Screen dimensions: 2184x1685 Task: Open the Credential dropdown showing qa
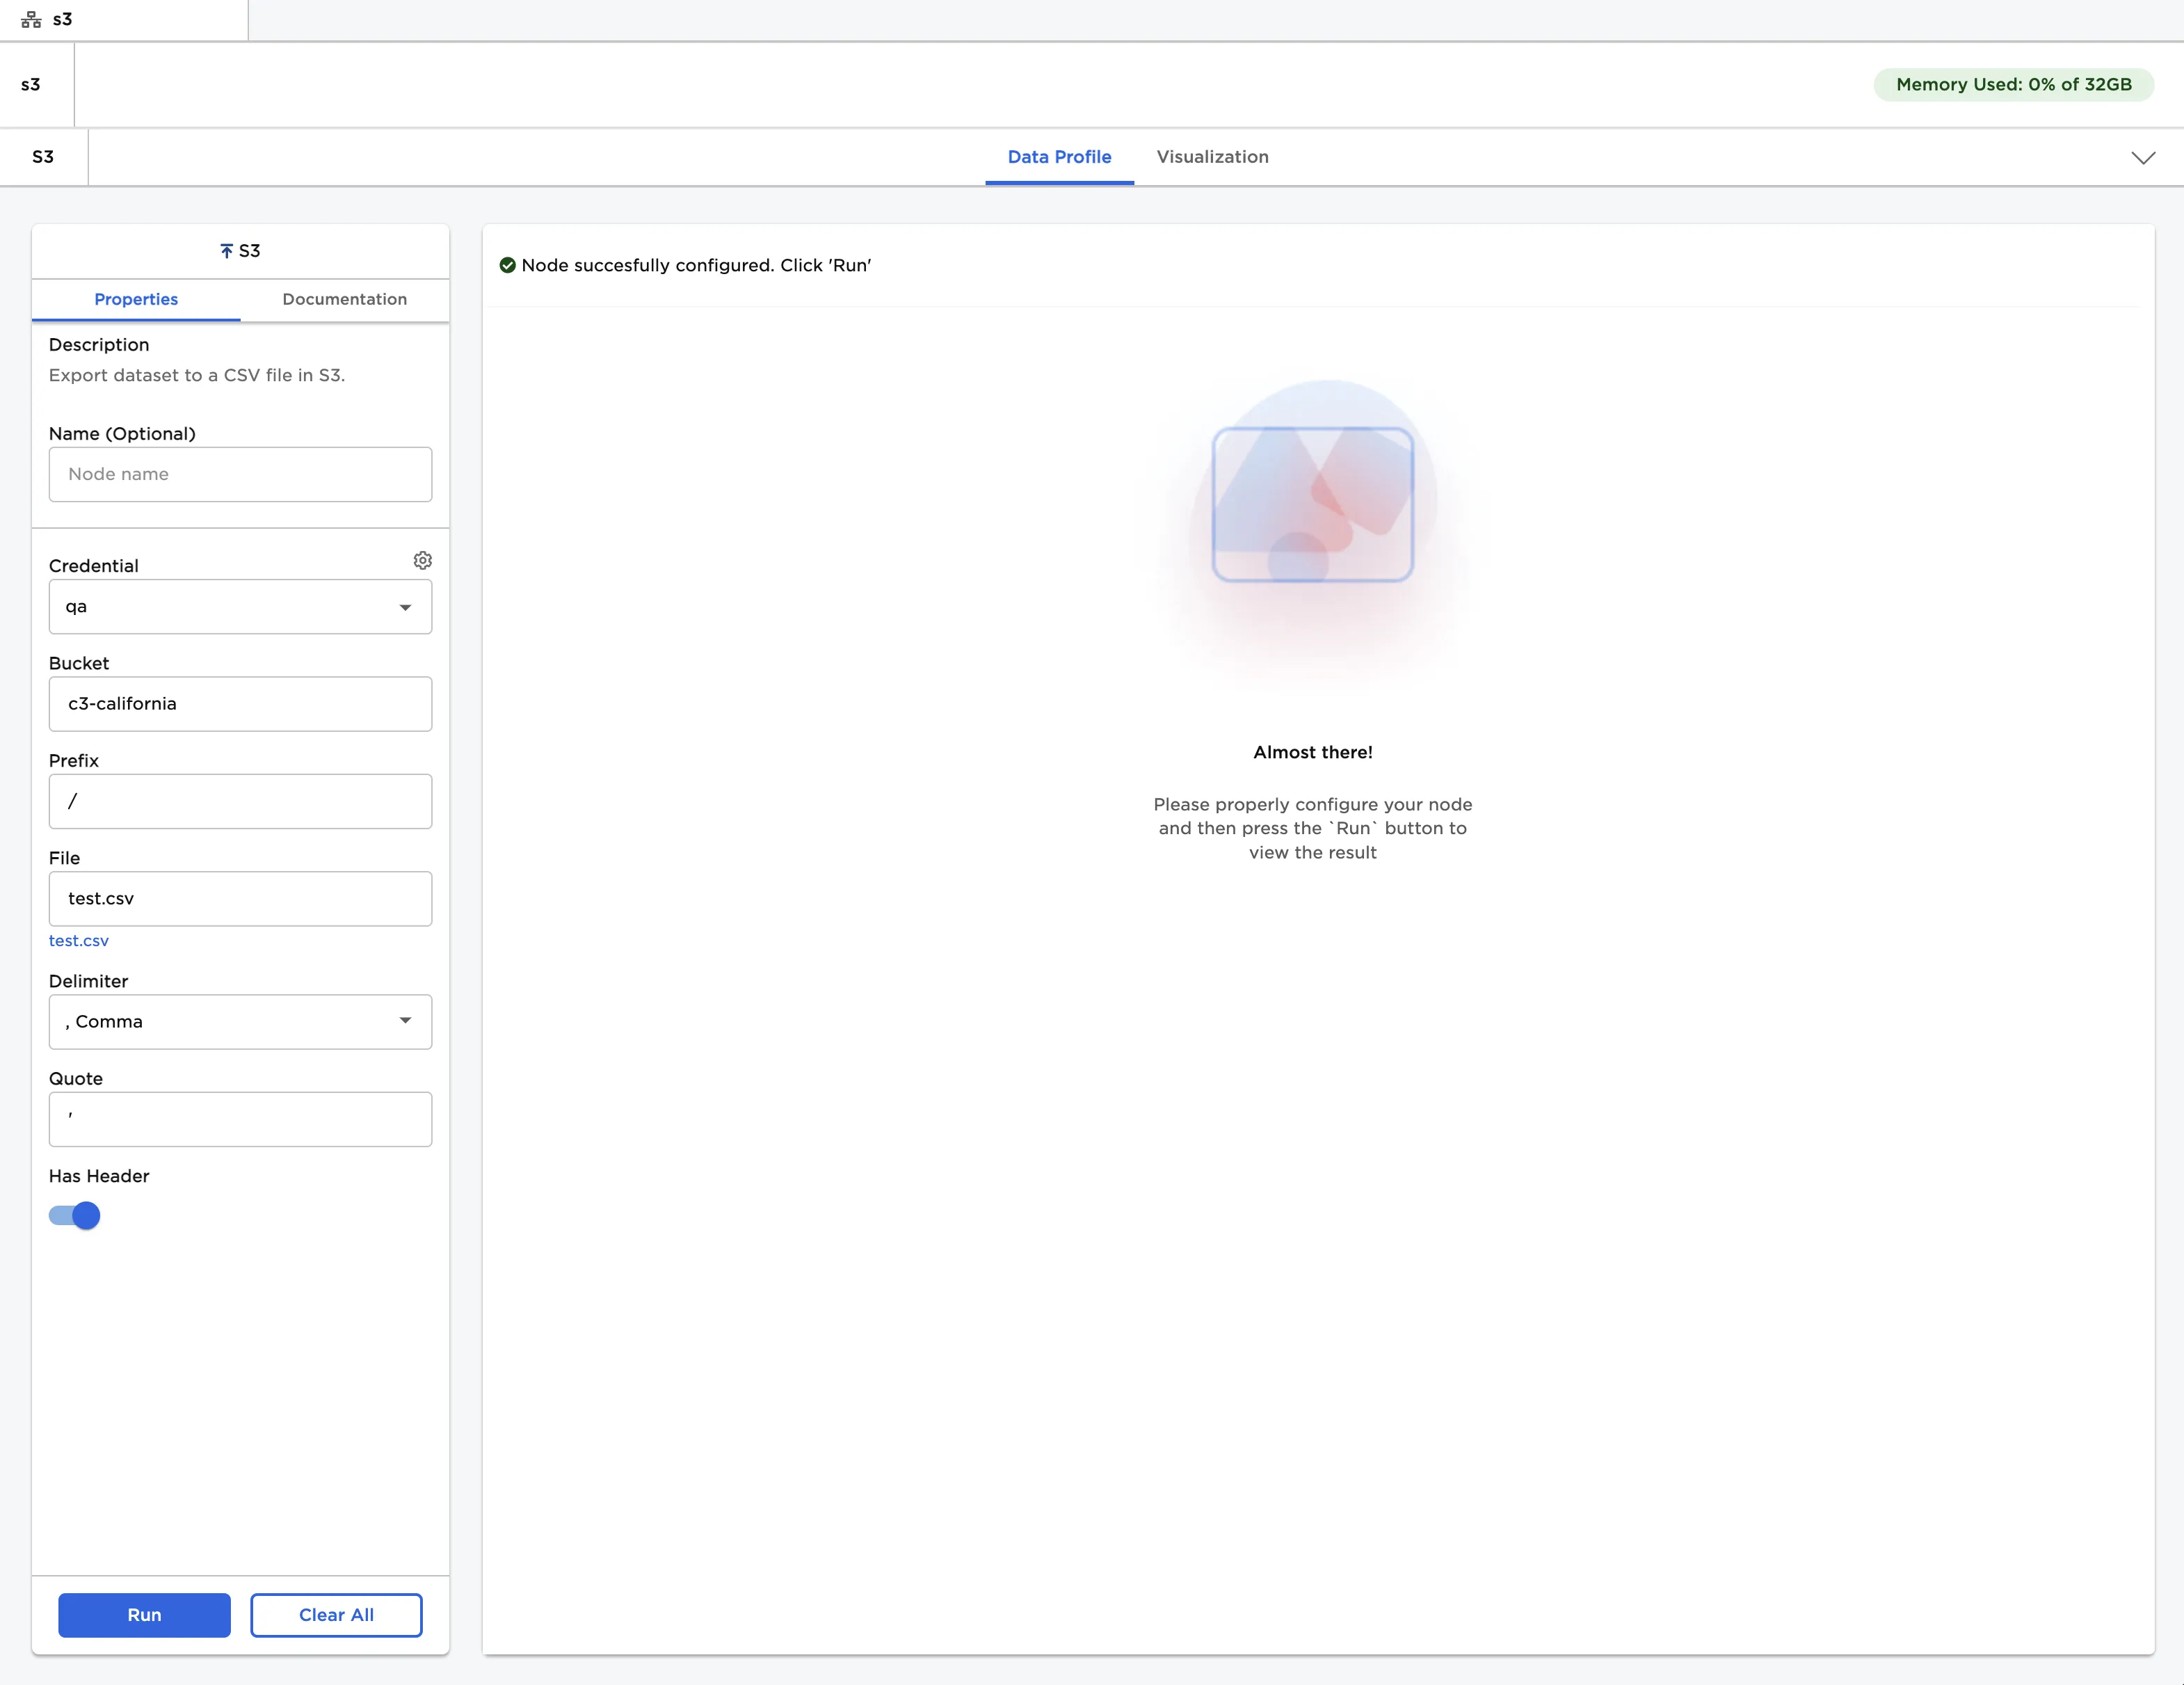[x=240, y=607]
